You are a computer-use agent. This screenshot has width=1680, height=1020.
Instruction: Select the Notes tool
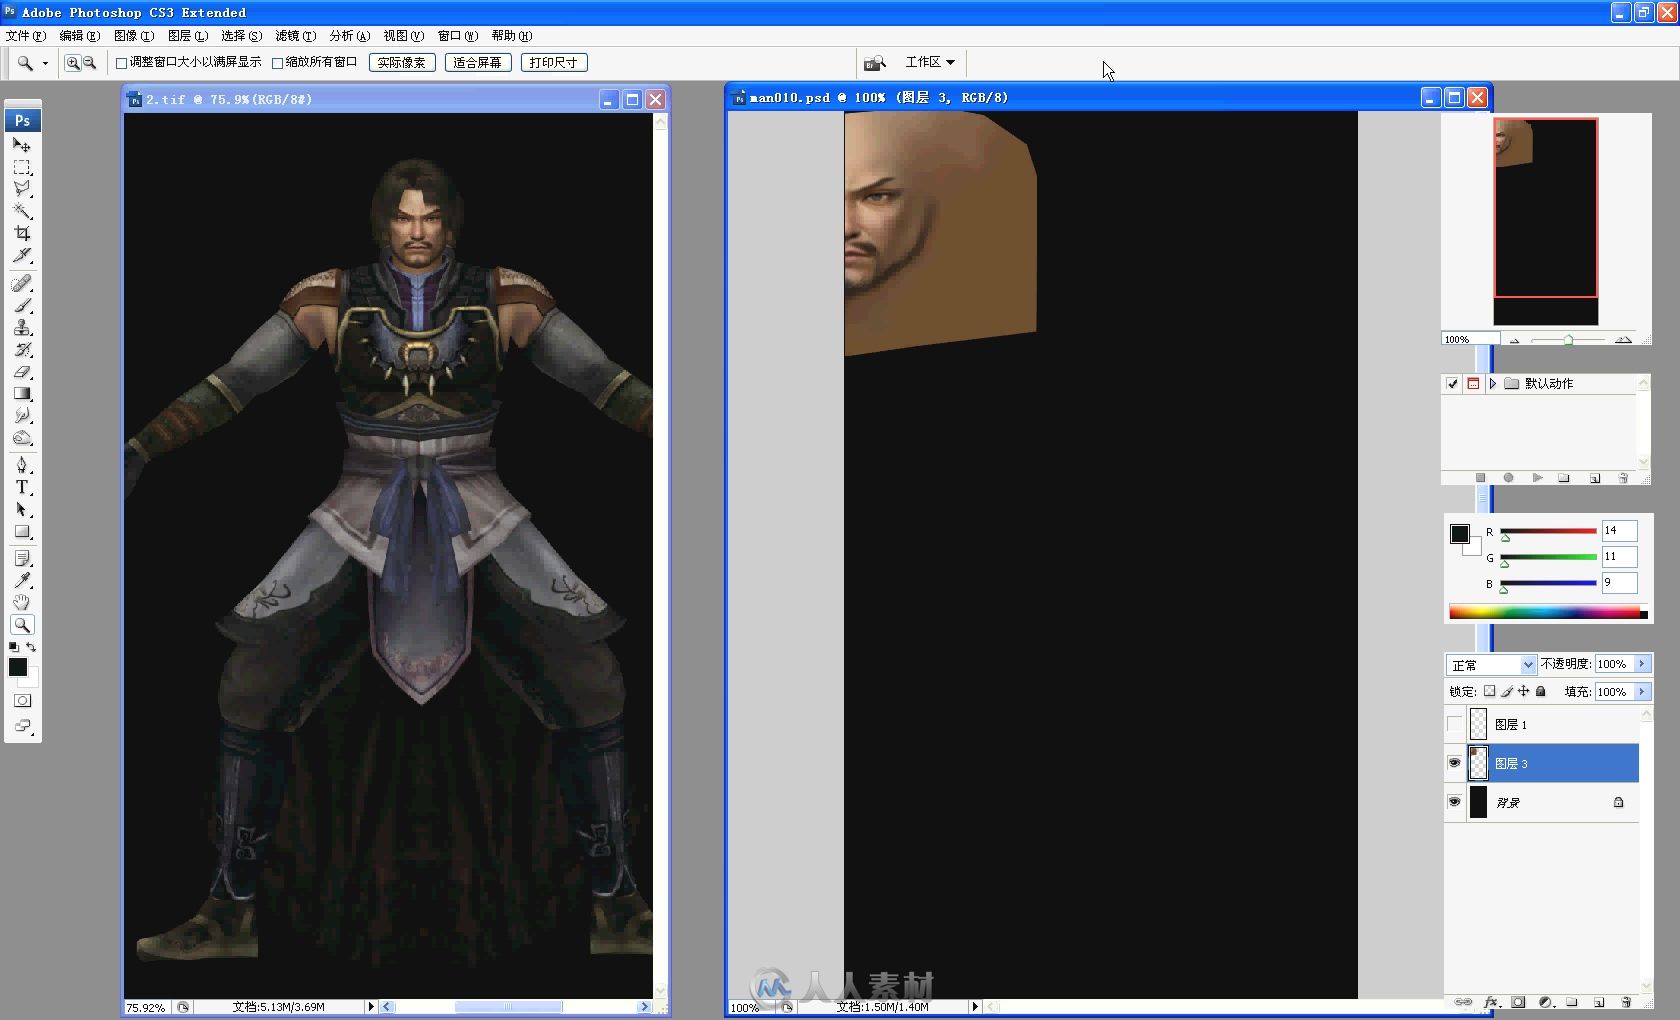click(22, 558)
